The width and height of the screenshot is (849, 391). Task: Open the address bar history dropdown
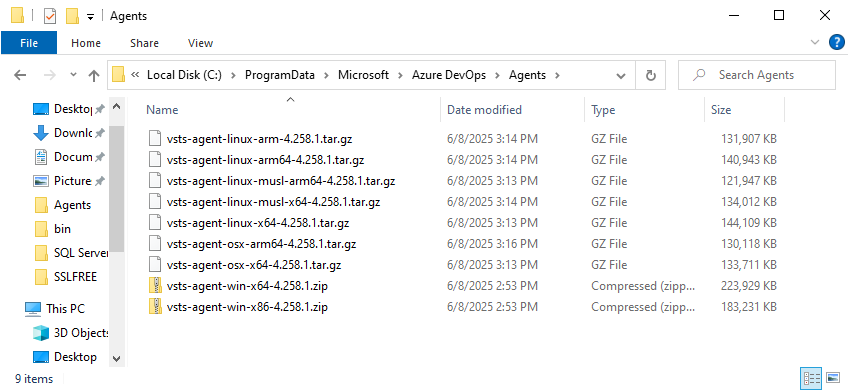click(621, 76)
